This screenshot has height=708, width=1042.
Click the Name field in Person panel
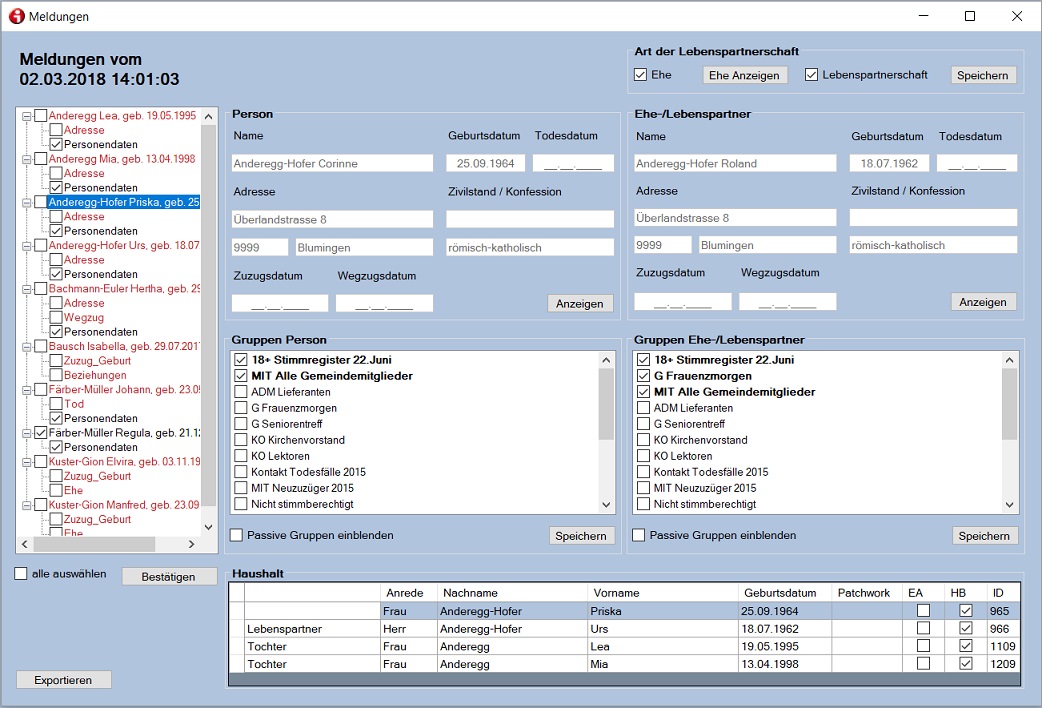click(332, 163)
